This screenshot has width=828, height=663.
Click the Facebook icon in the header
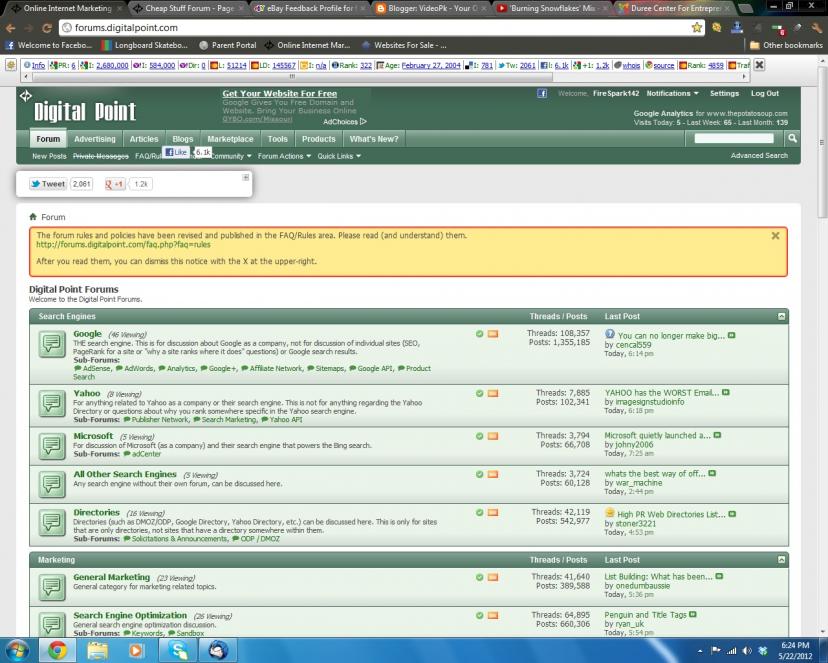click(x=542, y=93)
